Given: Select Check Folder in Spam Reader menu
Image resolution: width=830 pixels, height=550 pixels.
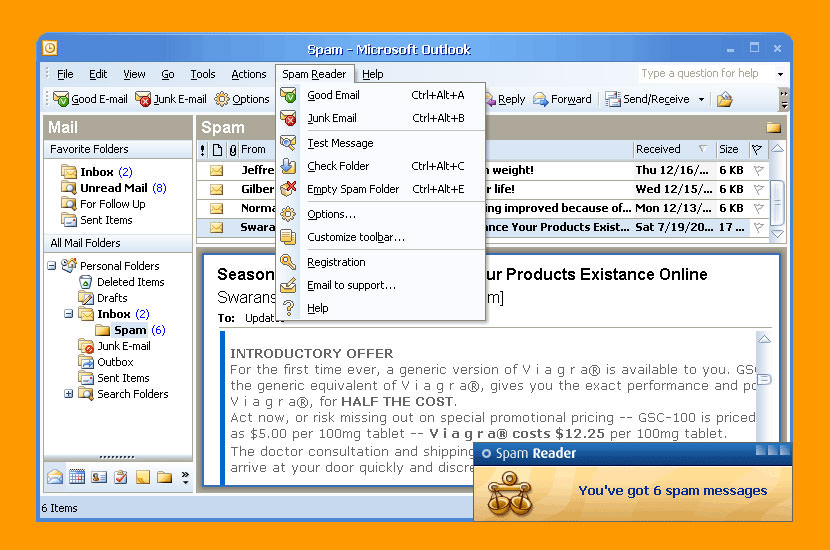Looking at the screenshot, I should [338, 166].
